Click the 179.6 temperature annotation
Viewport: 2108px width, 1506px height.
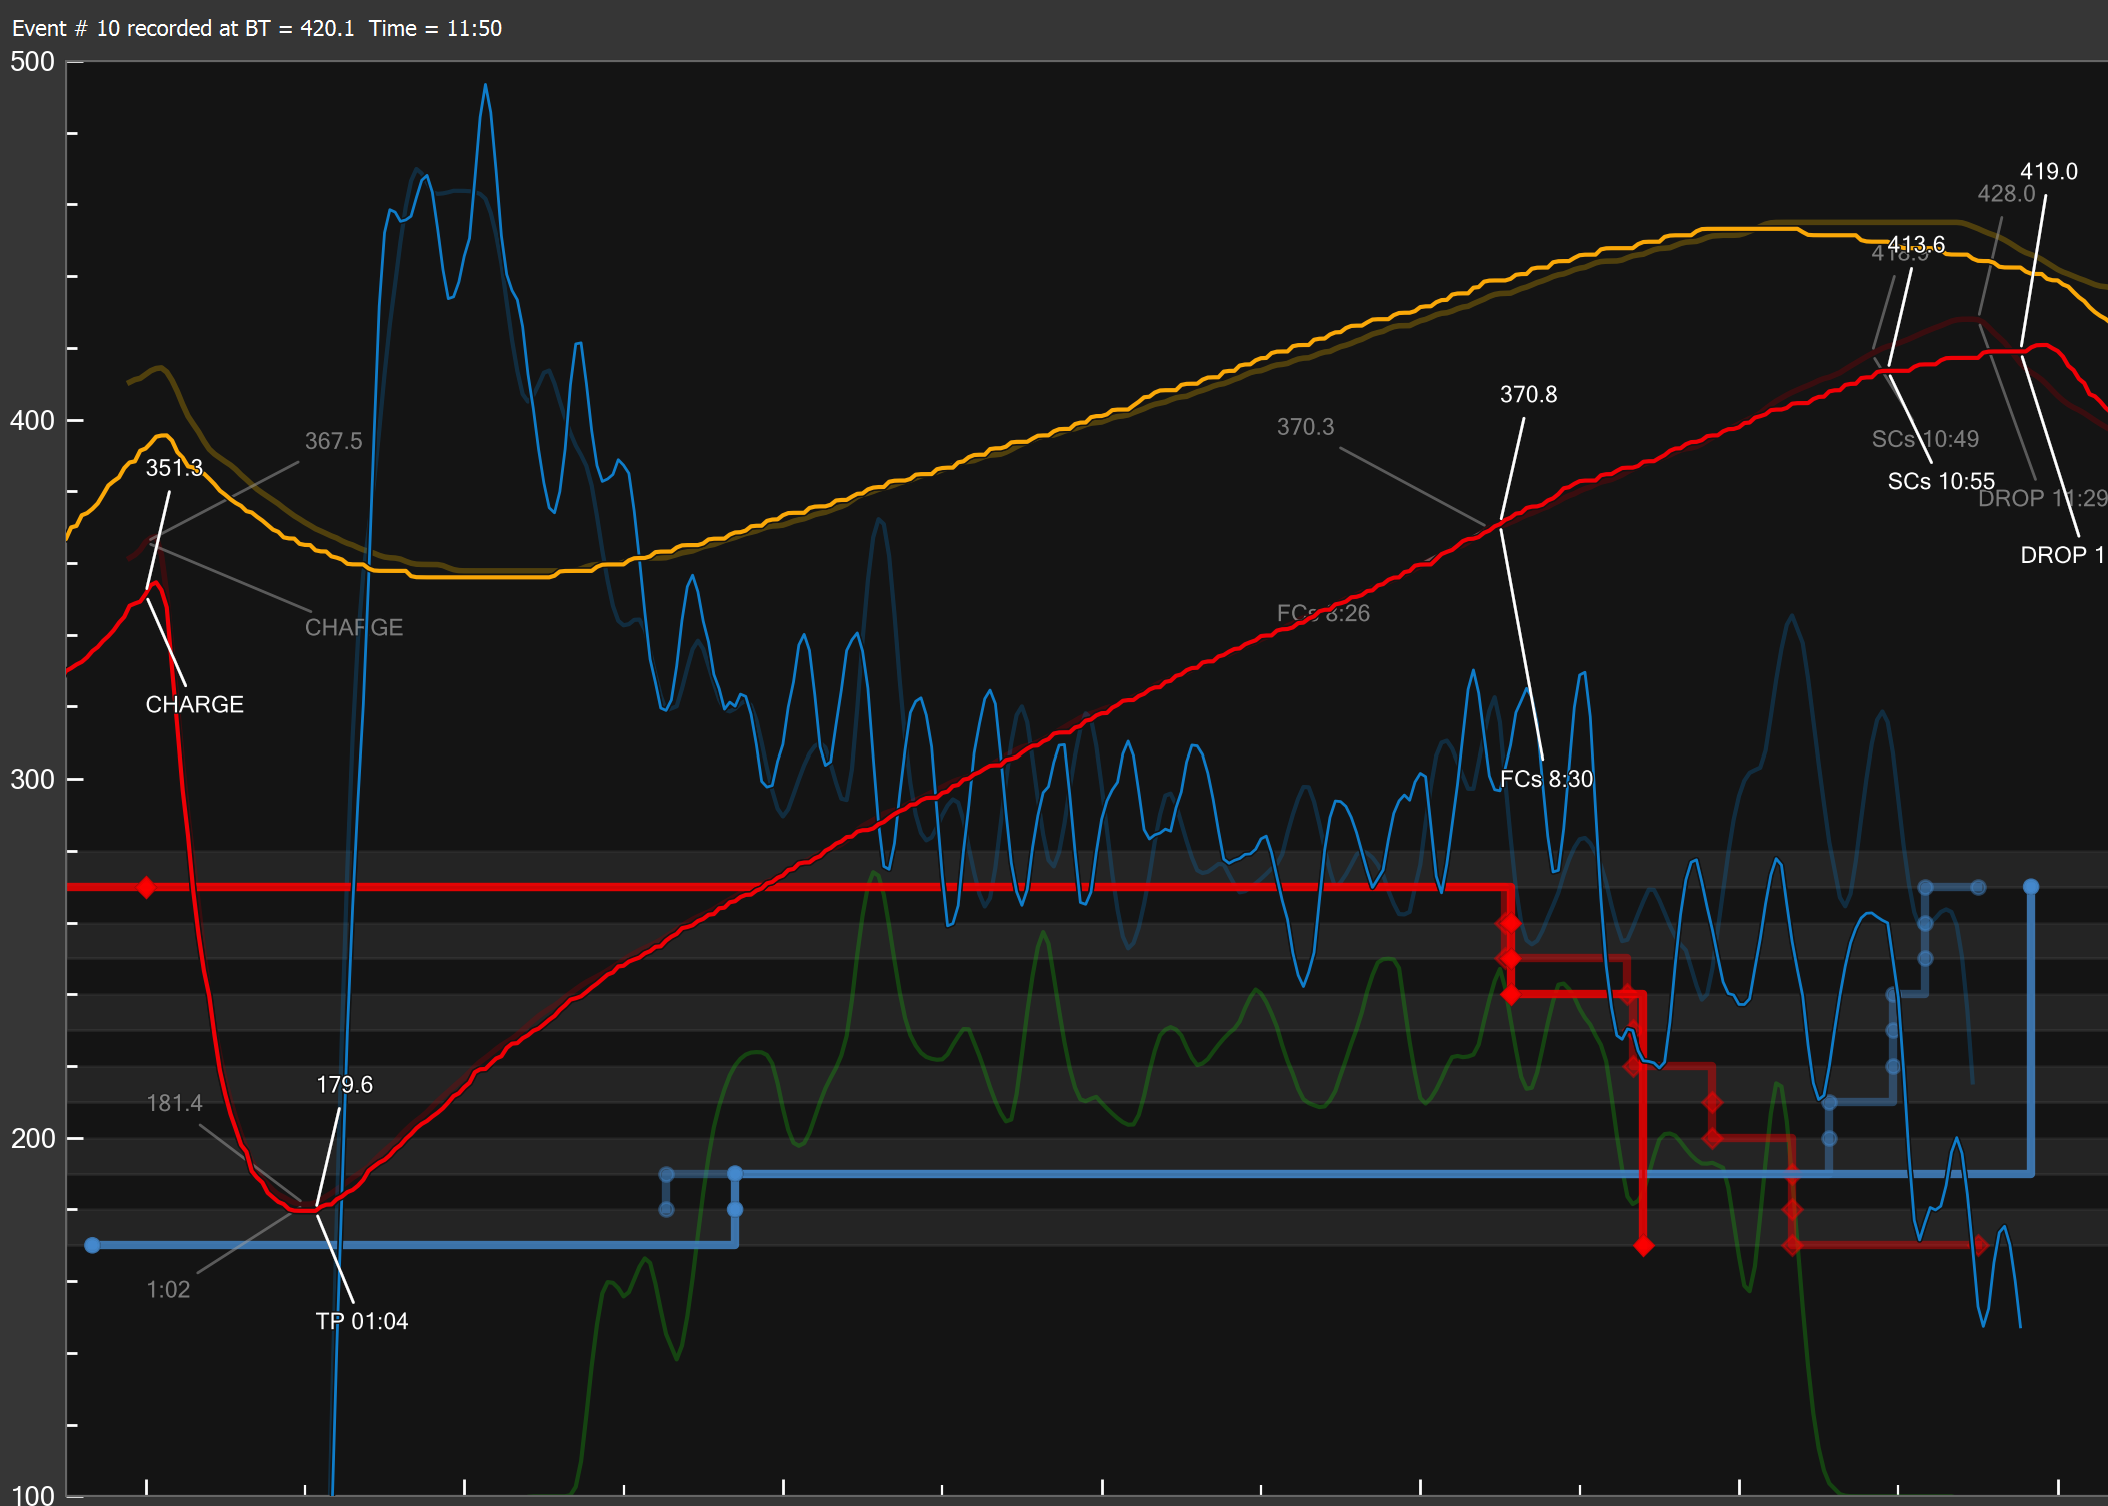point(344,1085)
